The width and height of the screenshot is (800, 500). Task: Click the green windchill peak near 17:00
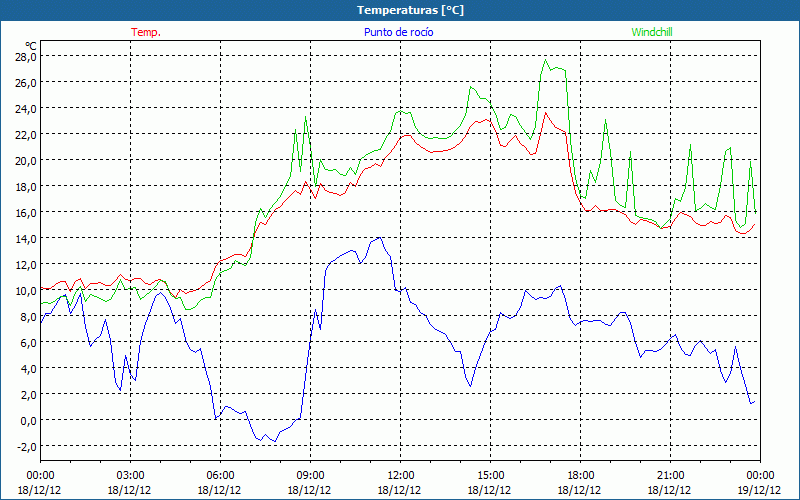[x=545, y=60]
